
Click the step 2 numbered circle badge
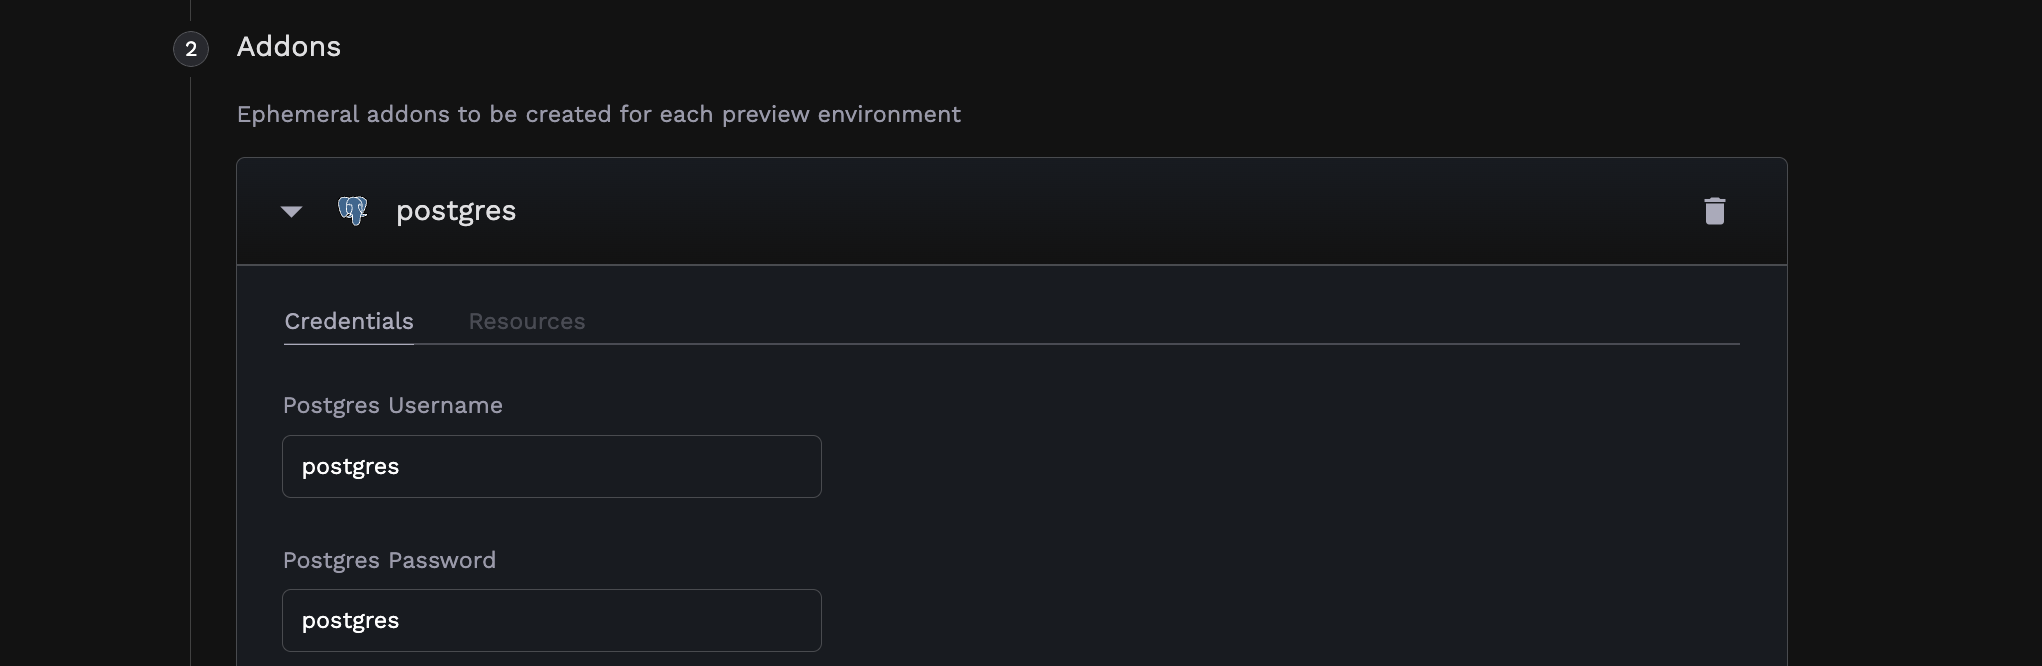coord(190,48)
